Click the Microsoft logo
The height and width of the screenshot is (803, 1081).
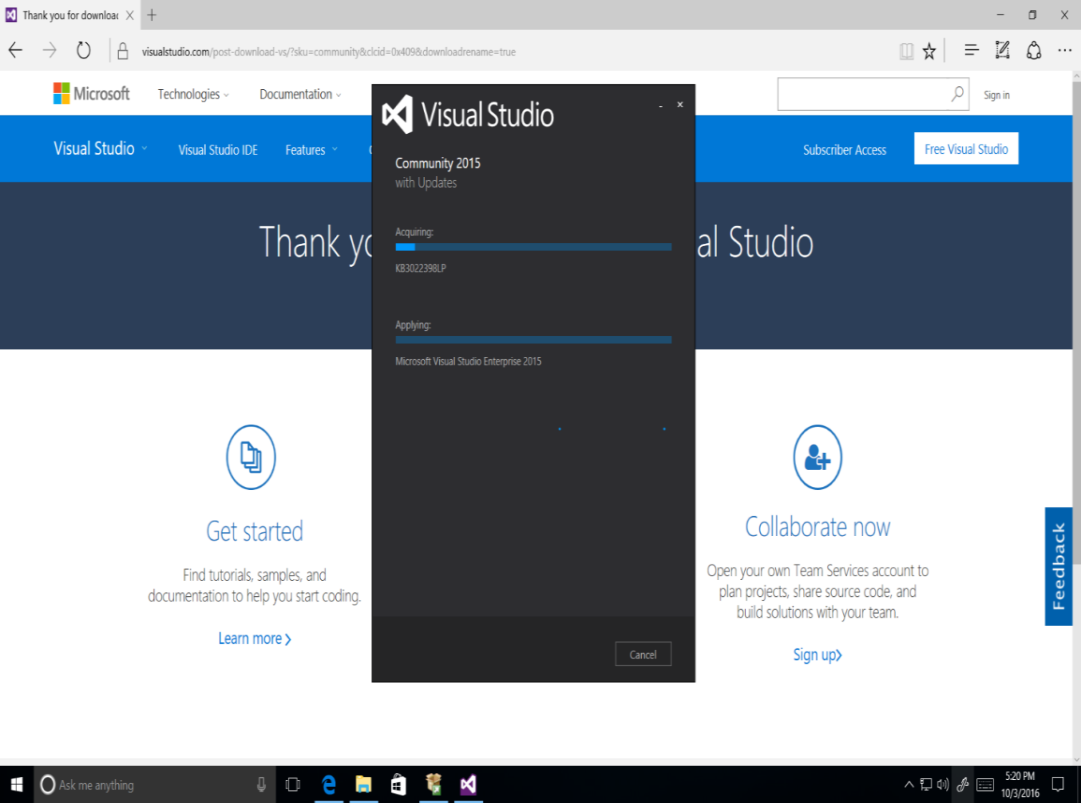[x=91, y=93]
